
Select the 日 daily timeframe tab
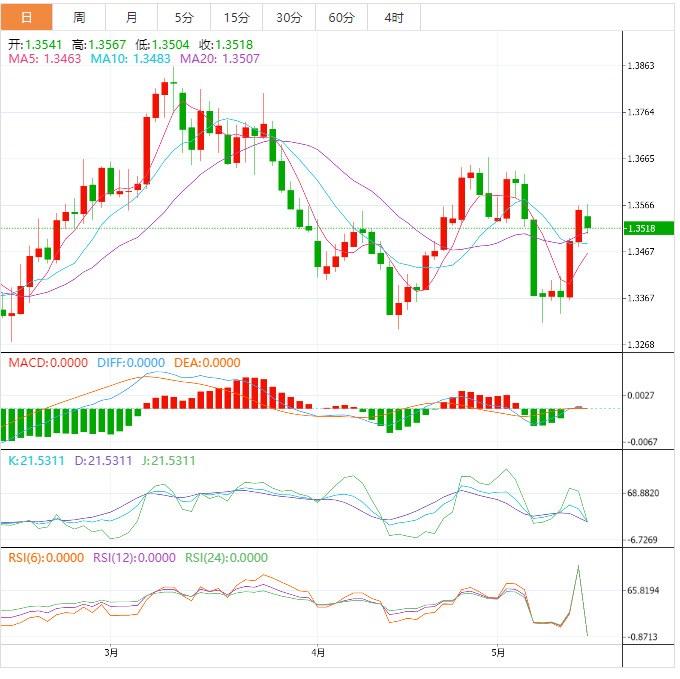click(x=26, y=17)
